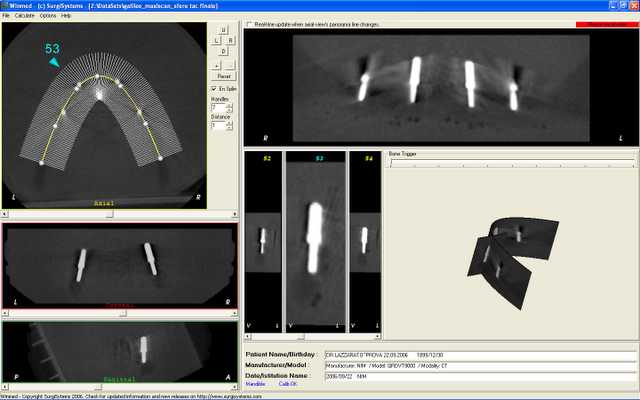Click right arrow of cross-section scrollbar

point(378,337)
